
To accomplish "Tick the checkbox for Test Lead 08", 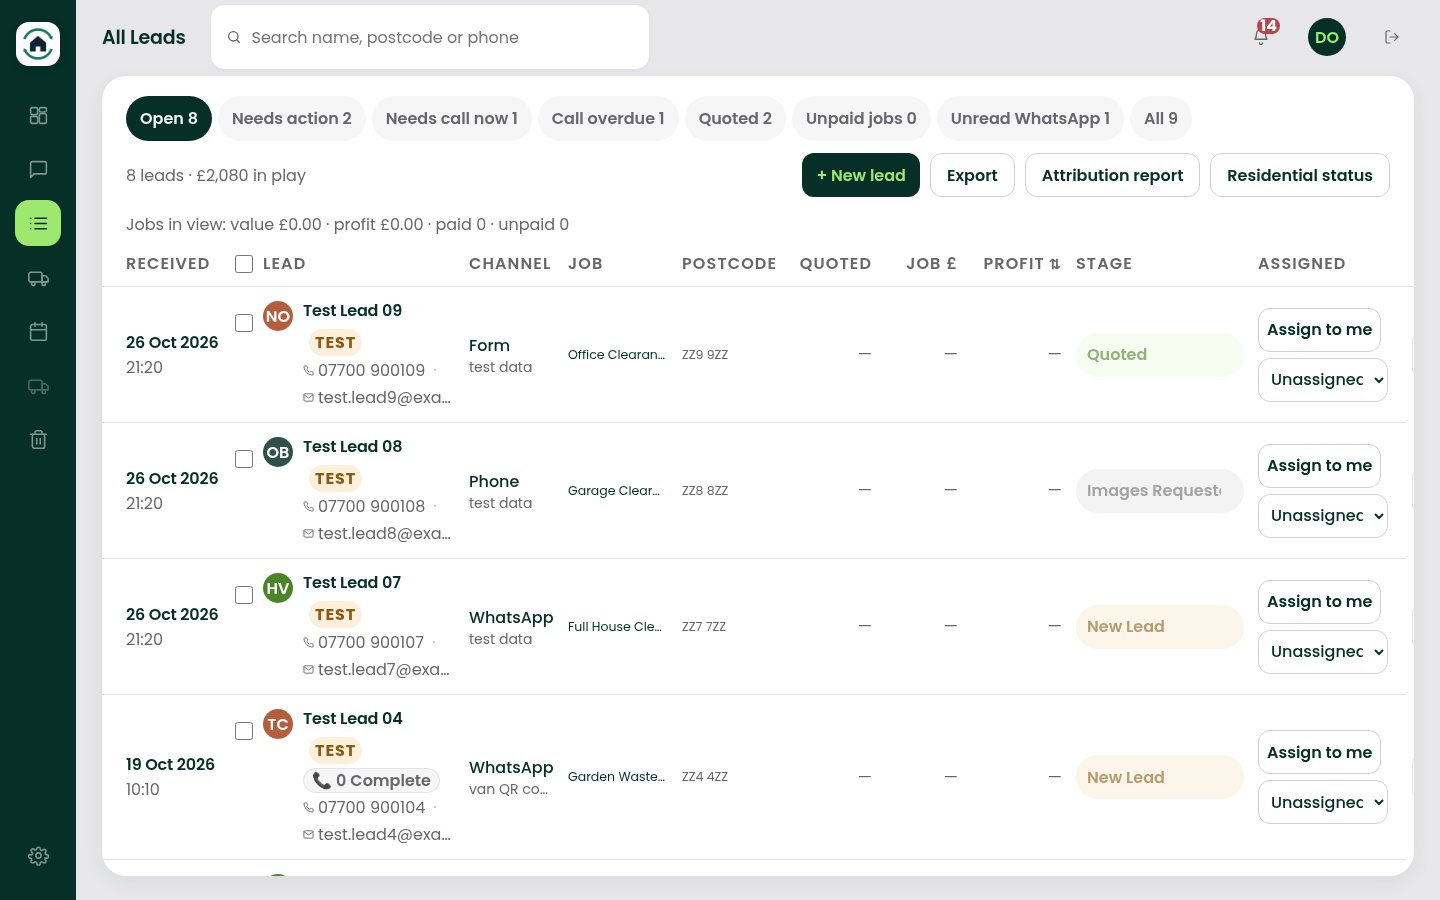I will [x=244, y=459].
